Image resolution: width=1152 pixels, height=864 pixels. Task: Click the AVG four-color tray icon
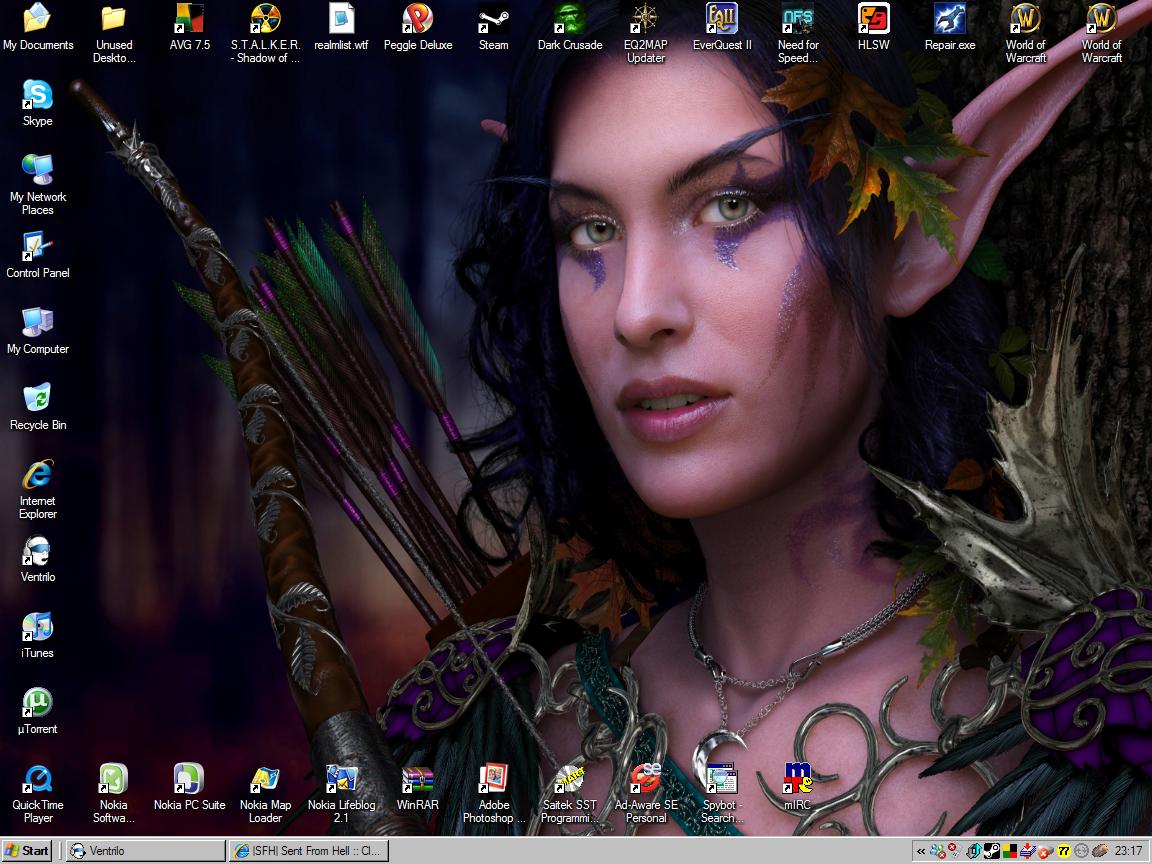(x=1009, y=852)
